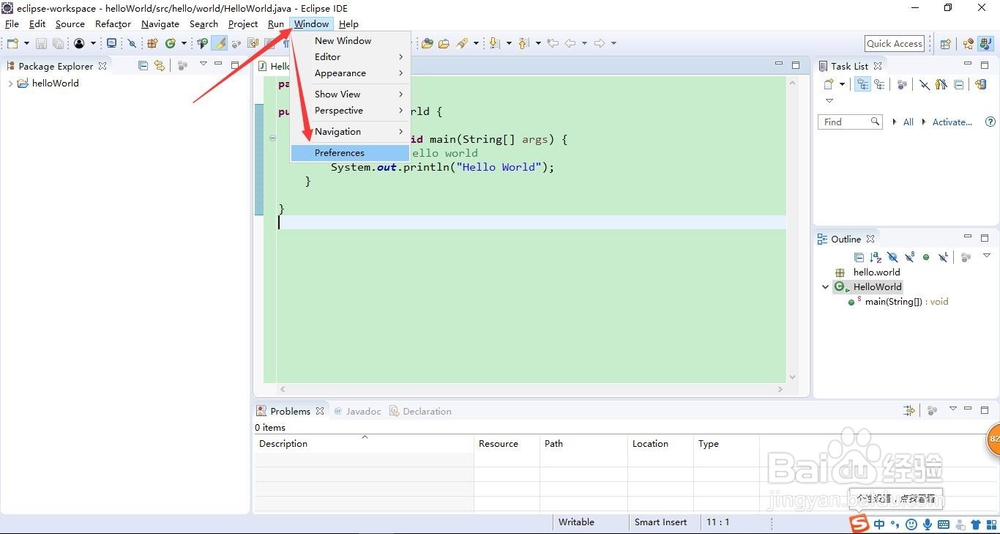Click the Next Annotation toolbar icon
This screenshot has height=534, width=1000.
(494, 43)
